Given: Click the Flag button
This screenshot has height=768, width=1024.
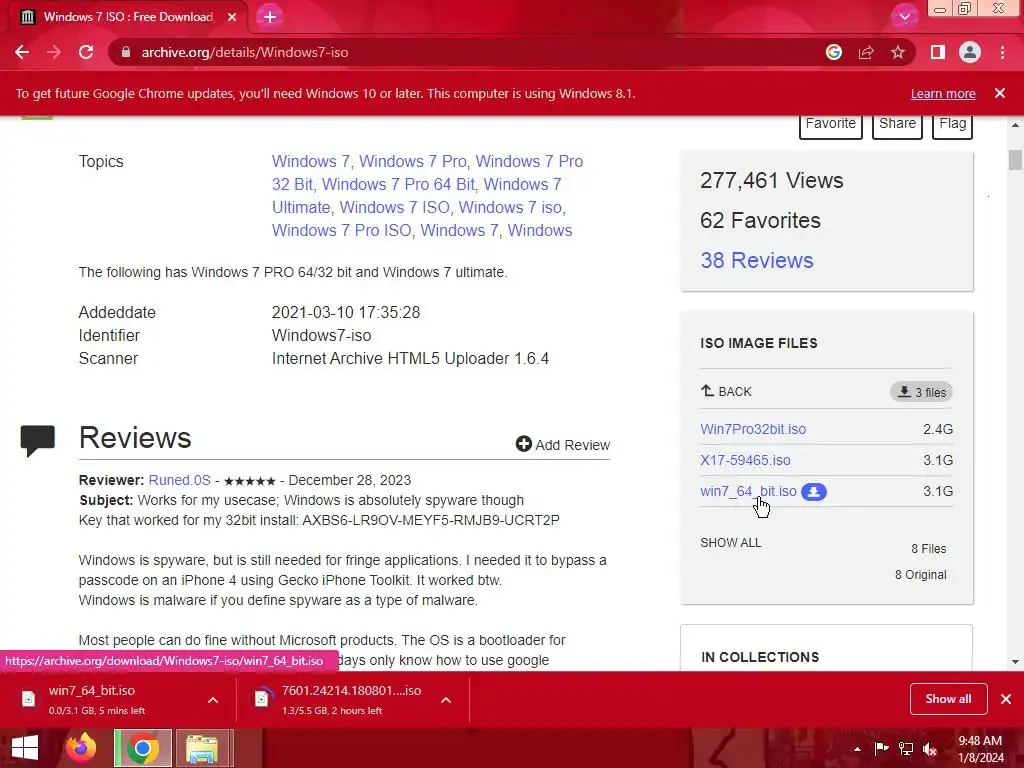Looking at the screenshot, I should (x=953, y=125).
